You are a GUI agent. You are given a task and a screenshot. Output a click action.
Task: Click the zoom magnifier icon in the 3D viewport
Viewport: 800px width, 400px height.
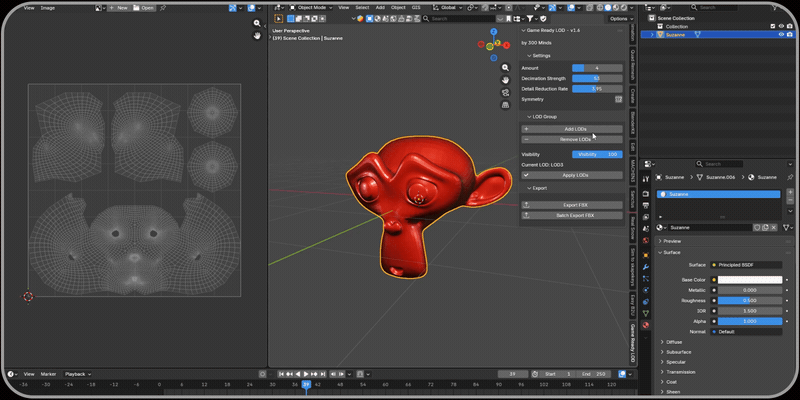coord(505,67)
